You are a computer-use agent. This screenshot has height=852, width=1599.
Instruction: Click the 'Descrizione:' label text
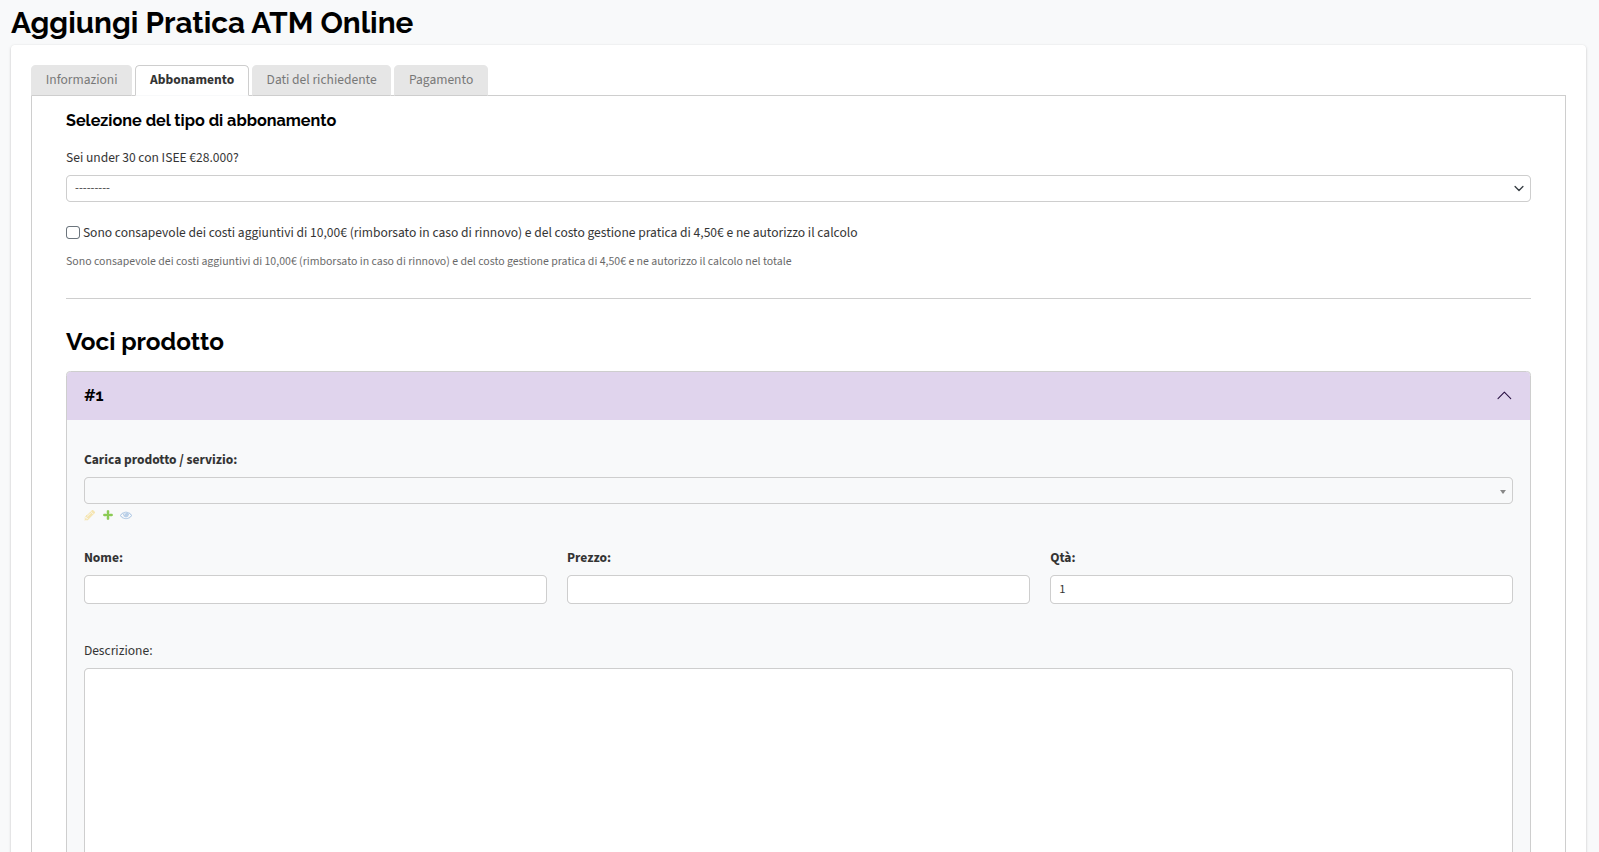coord(118,651)
